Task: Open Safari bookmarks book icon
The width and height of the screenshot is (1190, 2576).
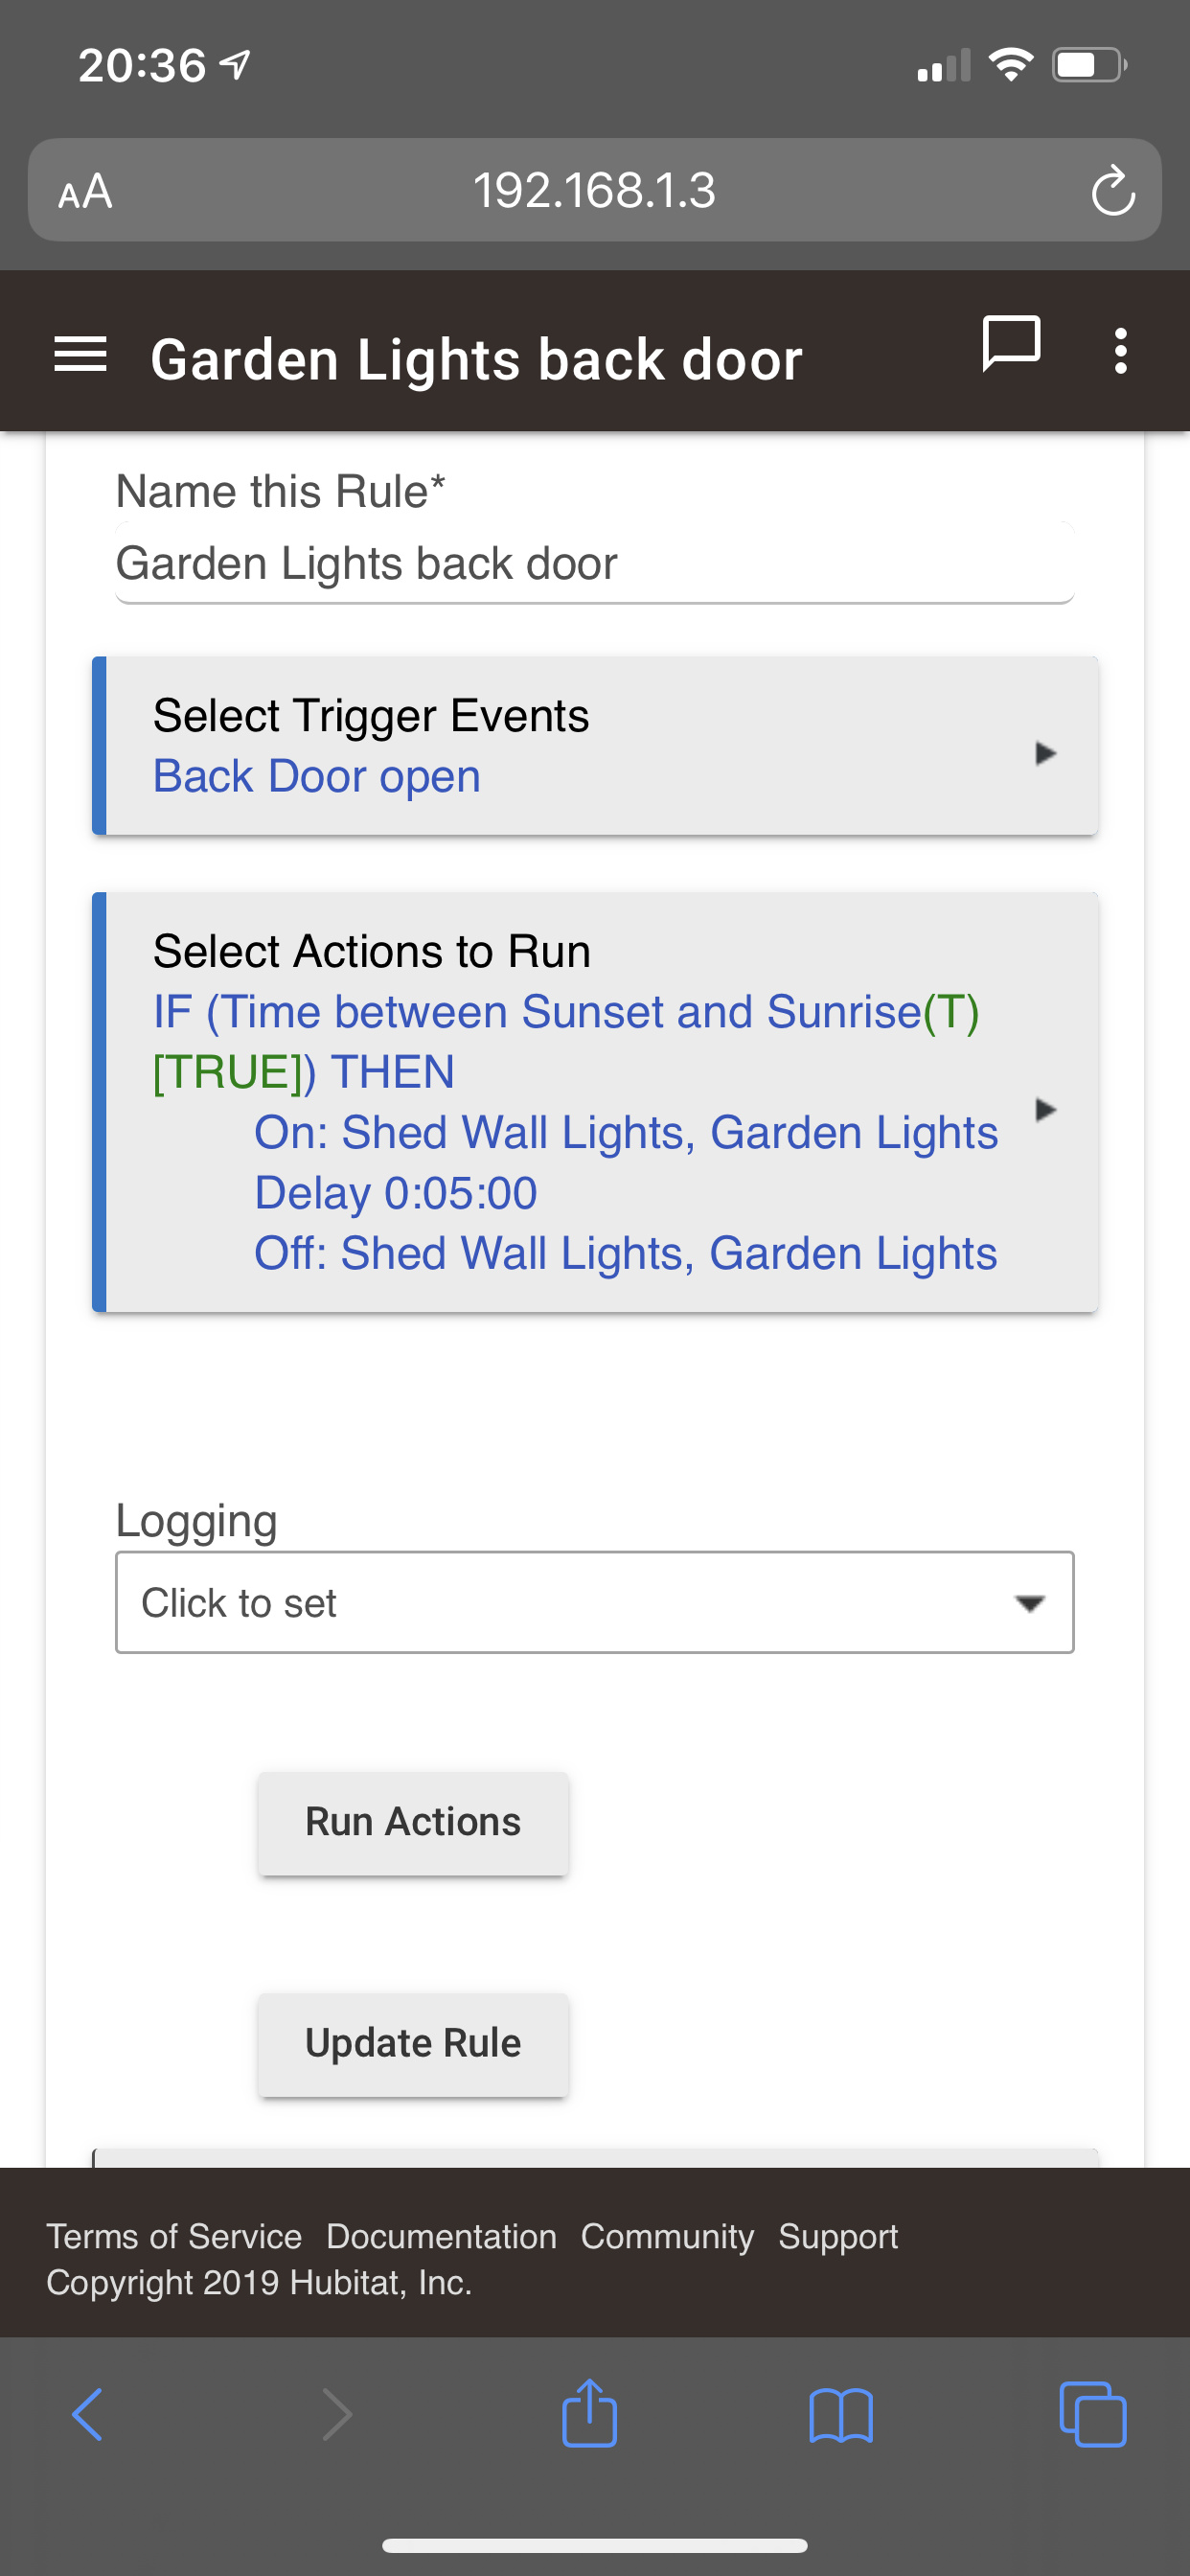Action: 841,2415
